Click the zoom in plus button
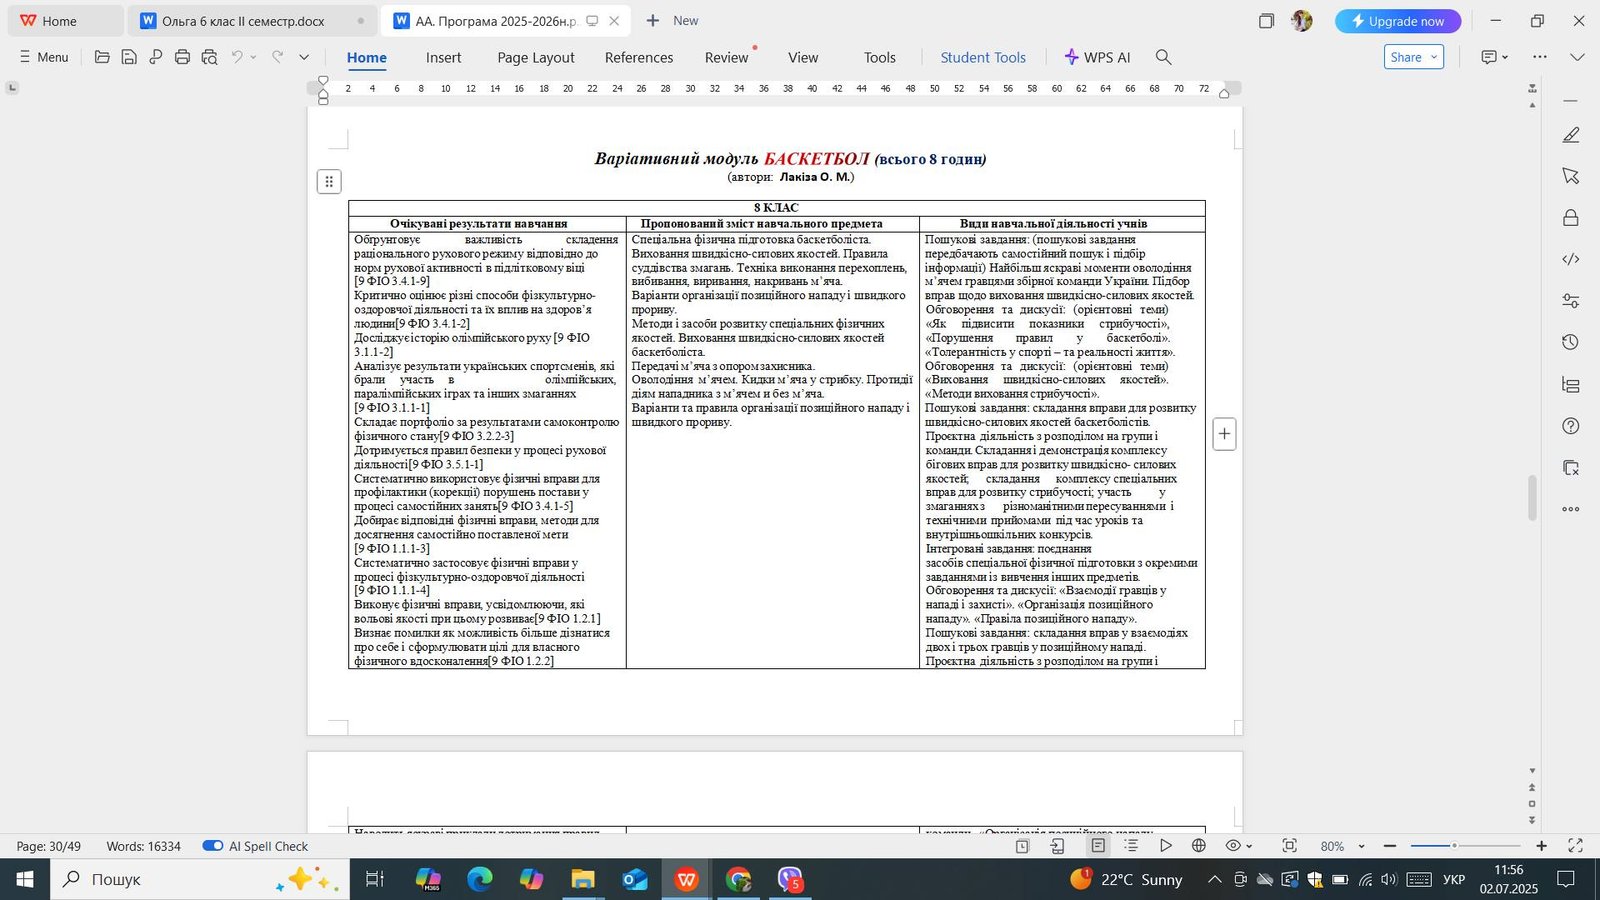This screenshot has width=1600, height=900. [1541, 846]
